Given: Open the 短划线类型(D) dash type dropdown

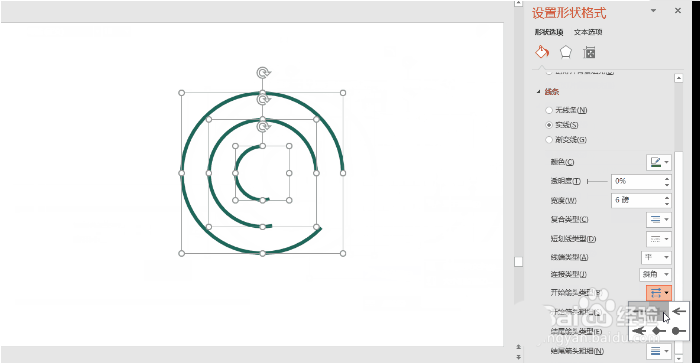Looking at the screenshot, I should click(659, 239).
